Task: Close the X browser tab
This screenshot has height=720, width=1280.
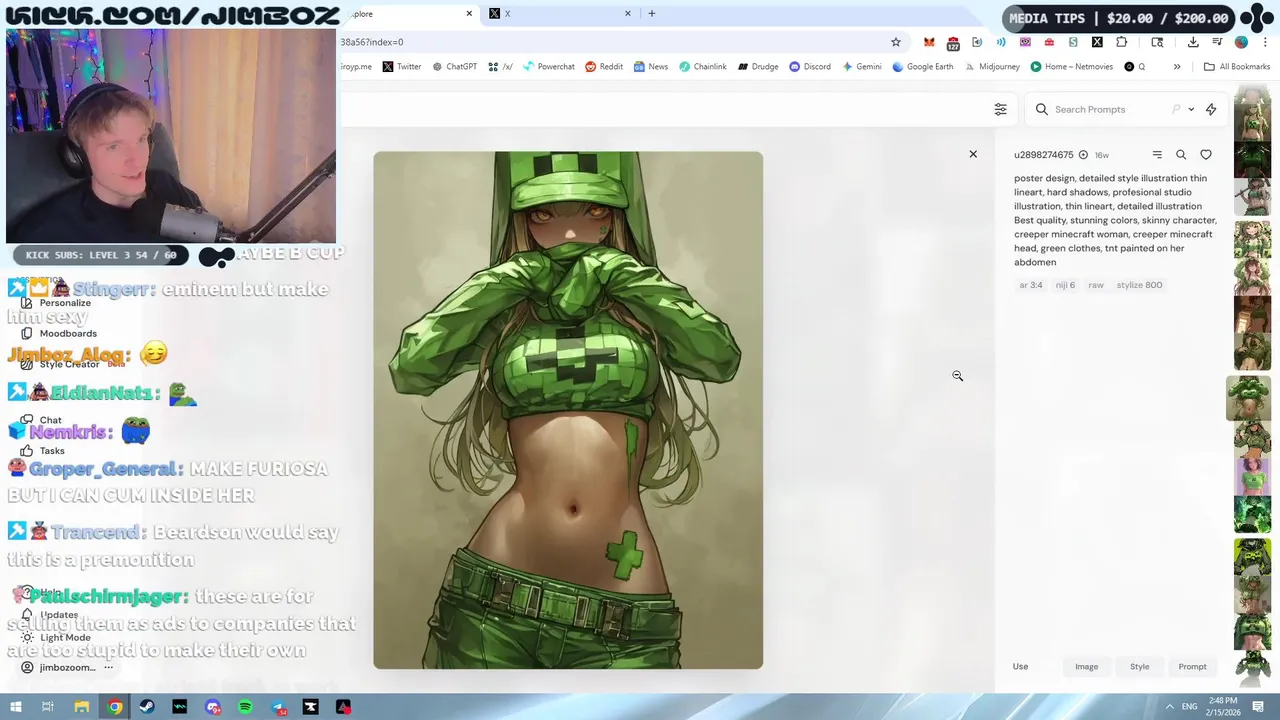Action: point(628,14)
